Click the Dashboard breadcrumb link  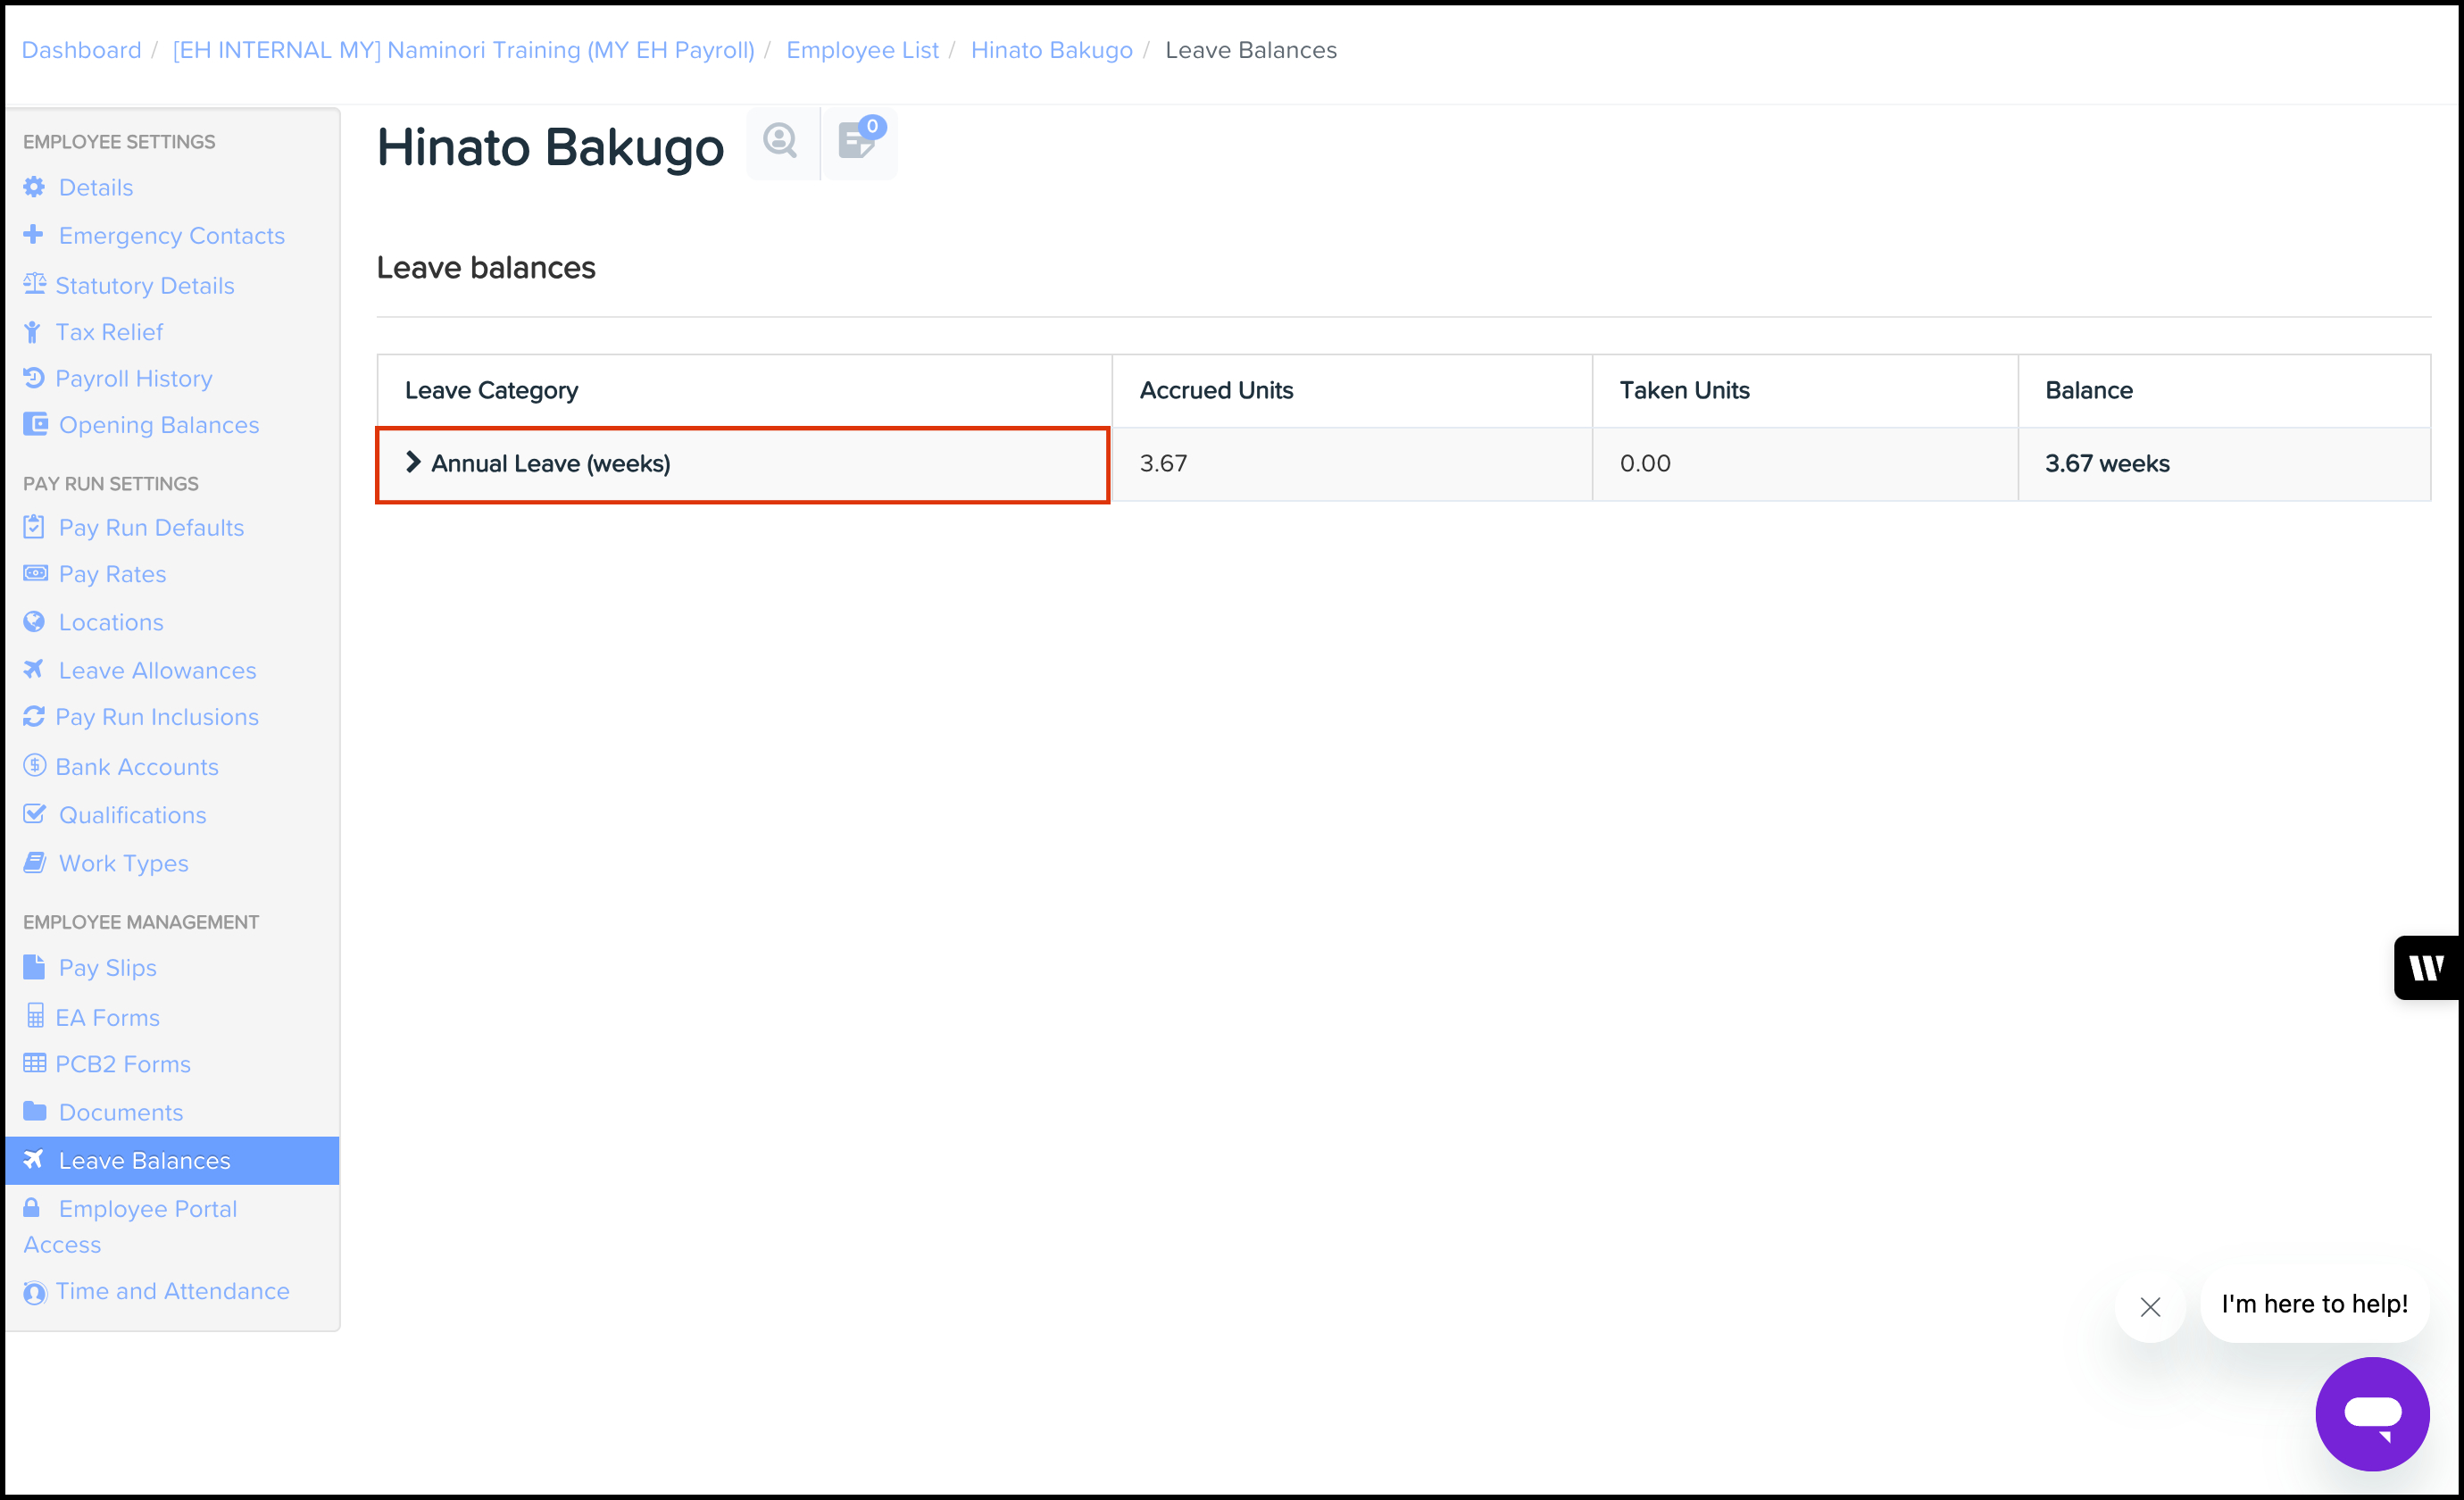point(81,50)
